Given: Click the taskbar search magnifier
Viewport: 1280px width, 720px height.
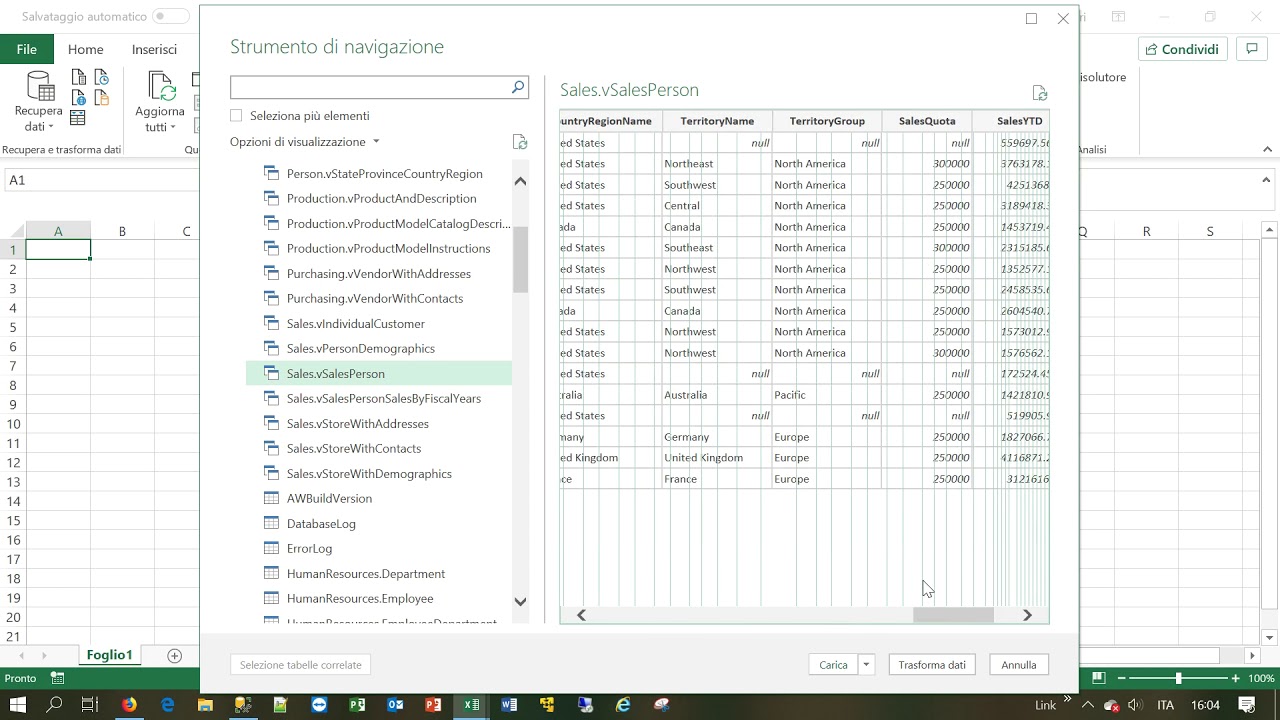Looking at the screenshot, I should click(x=54, y=705).
